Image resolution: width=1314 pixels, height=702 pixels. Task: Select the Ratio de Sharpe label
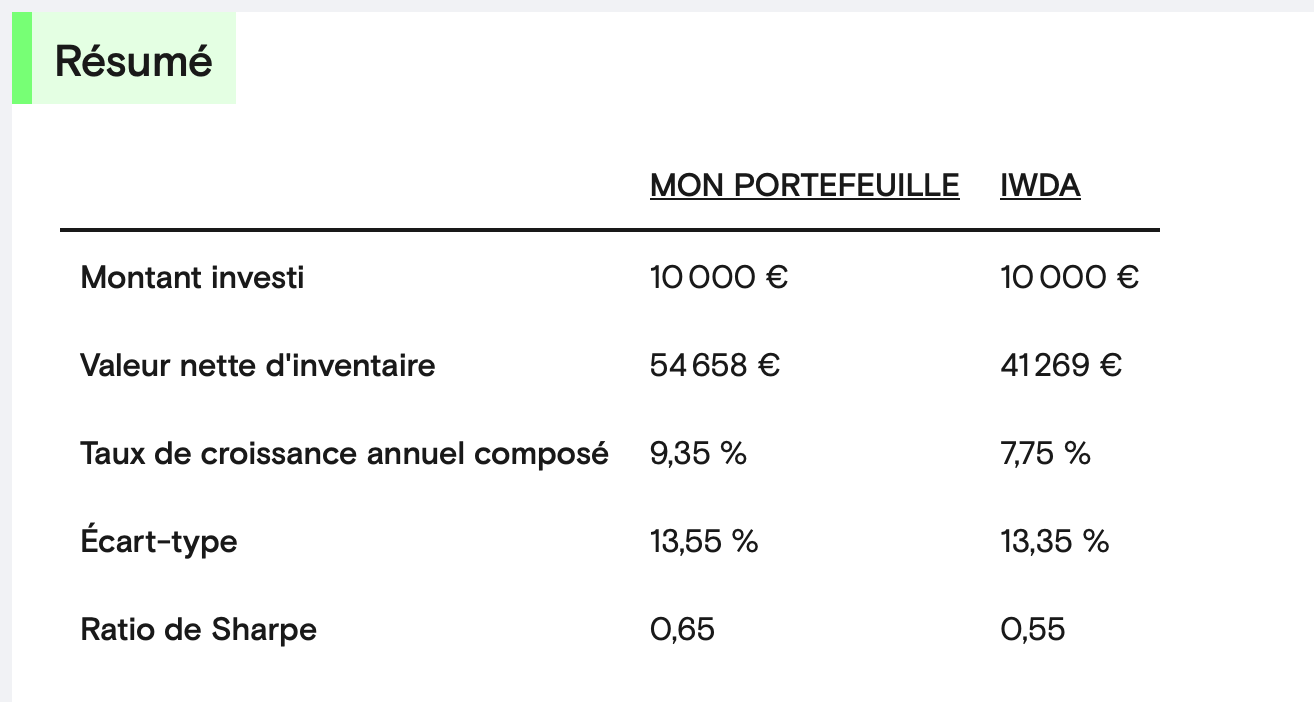198,629
